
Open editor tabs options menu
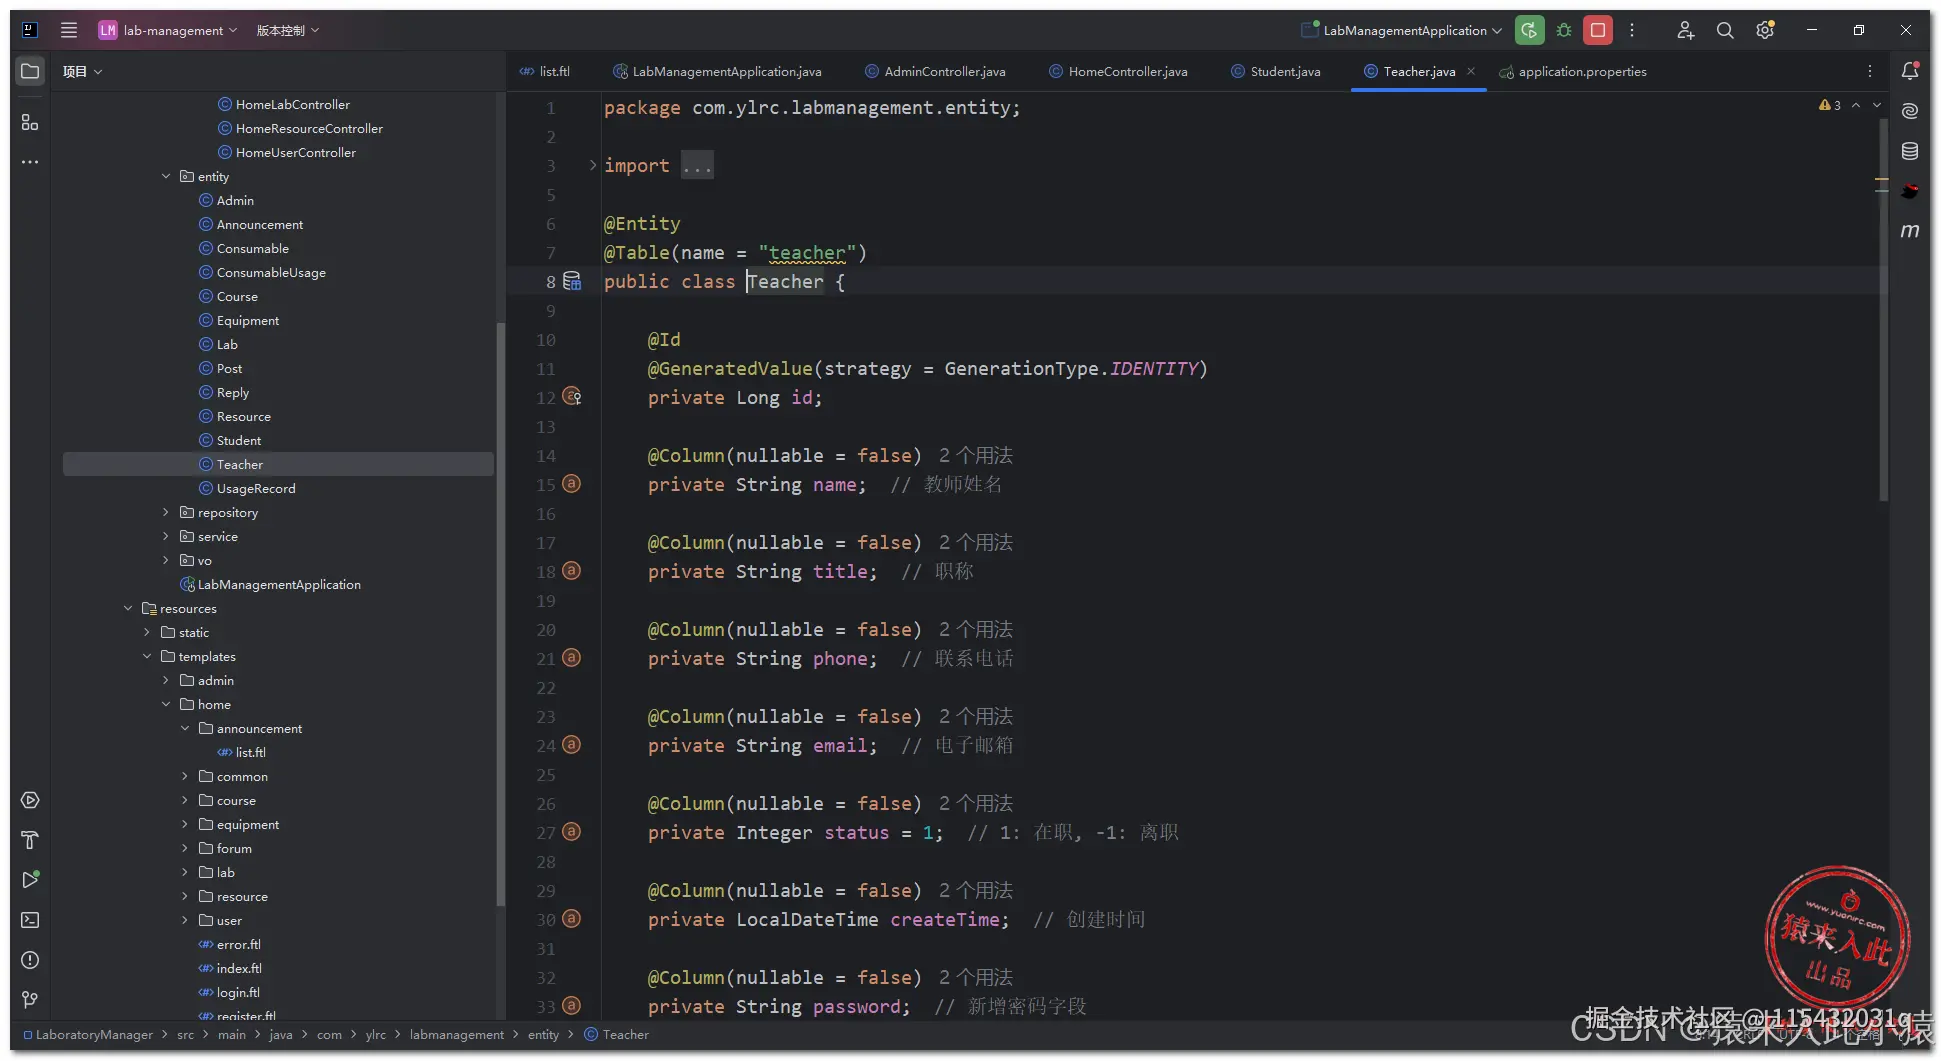coord(1870,71)
